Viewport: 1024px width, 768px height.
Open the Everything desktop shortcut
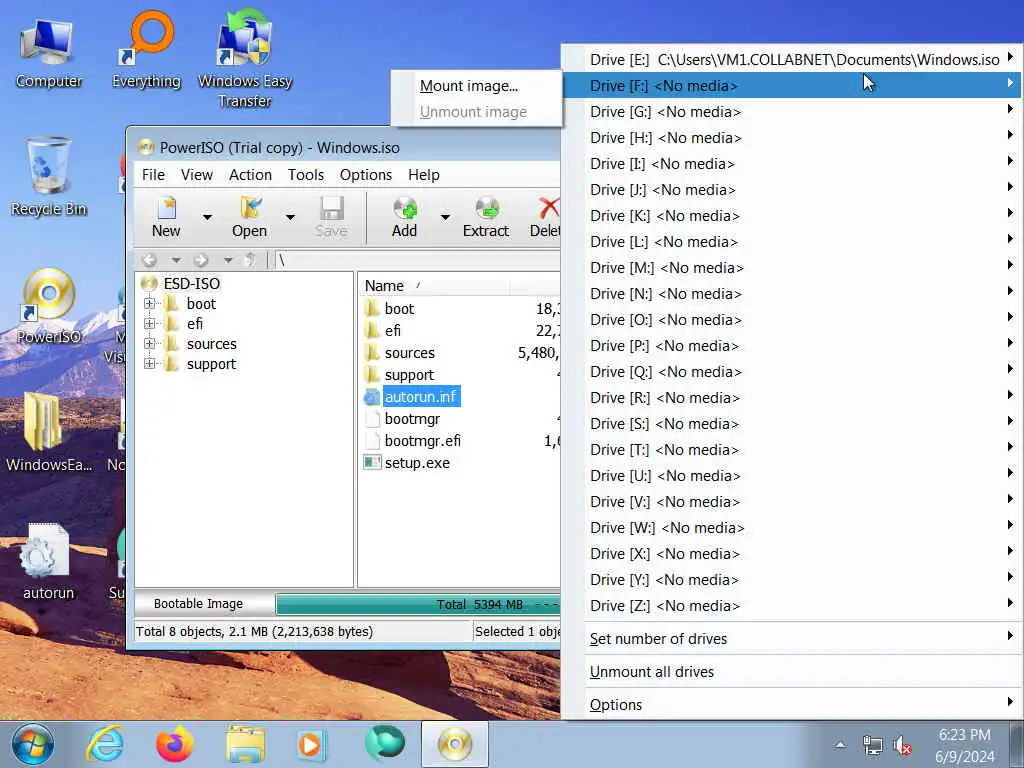[146, 51]
